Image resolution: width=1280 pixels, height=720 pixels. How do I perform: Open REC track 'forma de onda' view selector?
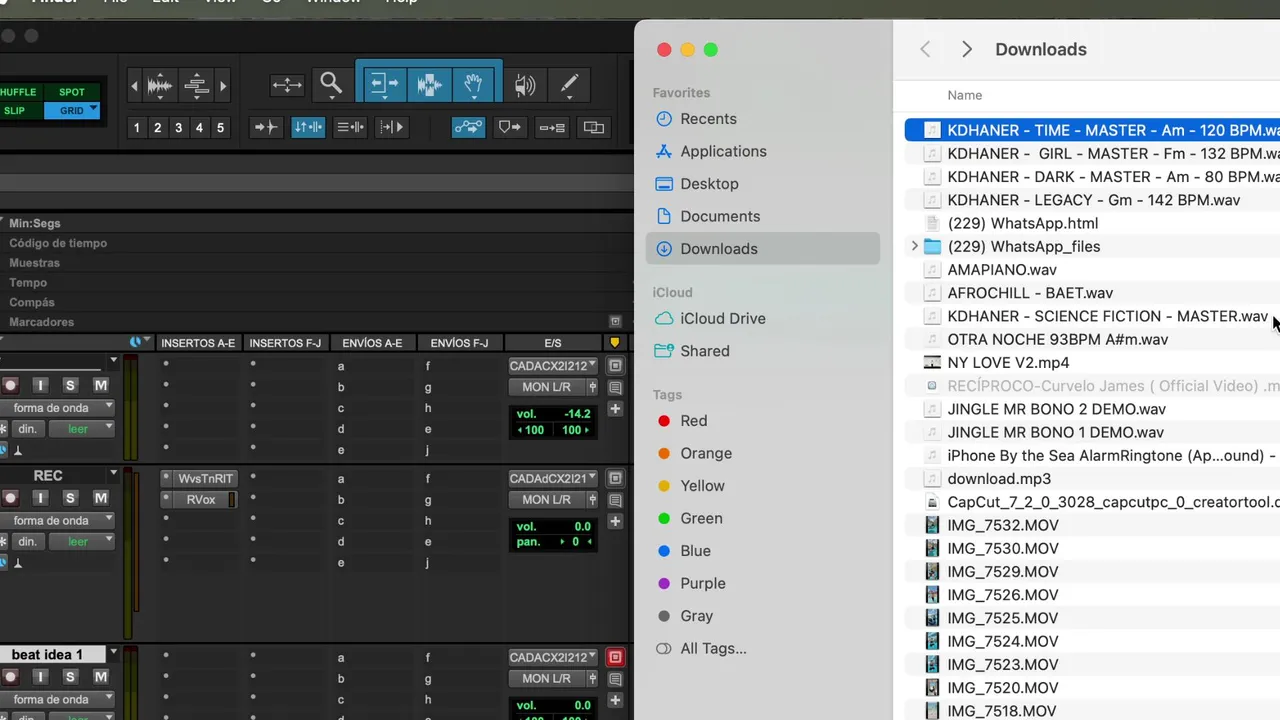(x=57, y=521)
